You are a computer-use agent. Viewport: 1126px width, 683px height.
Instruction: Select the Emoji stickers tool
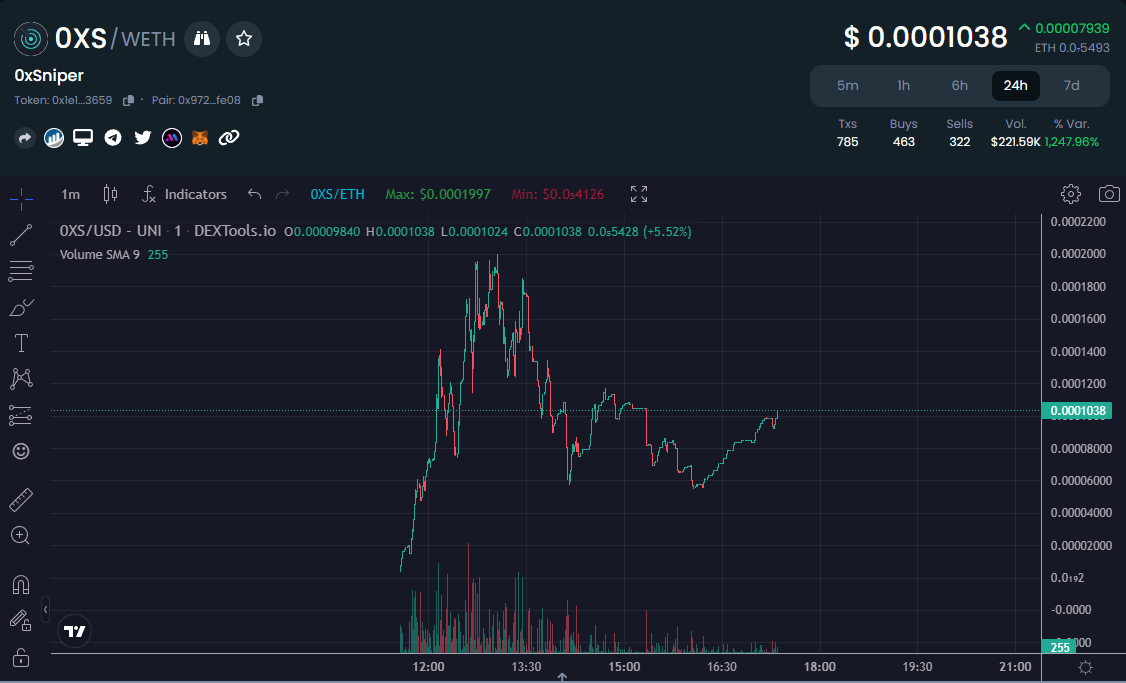(x=20, y=451)
